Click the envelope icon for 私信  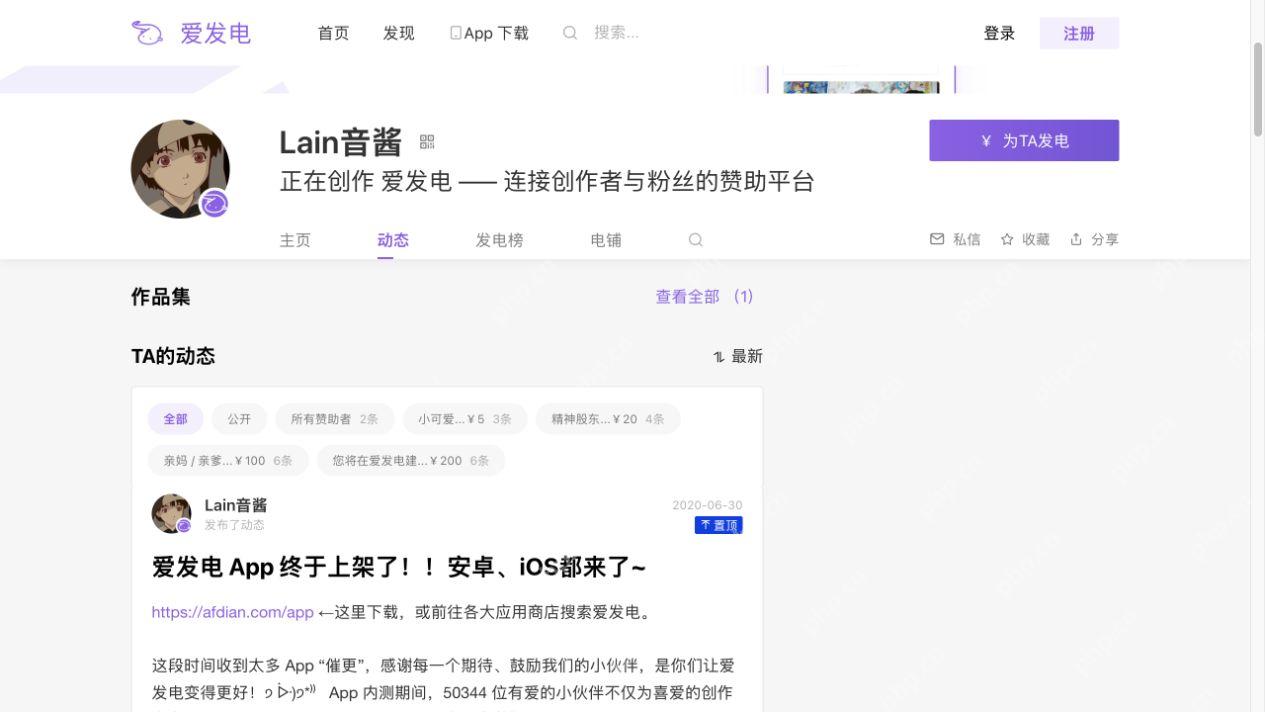[937, 239]
